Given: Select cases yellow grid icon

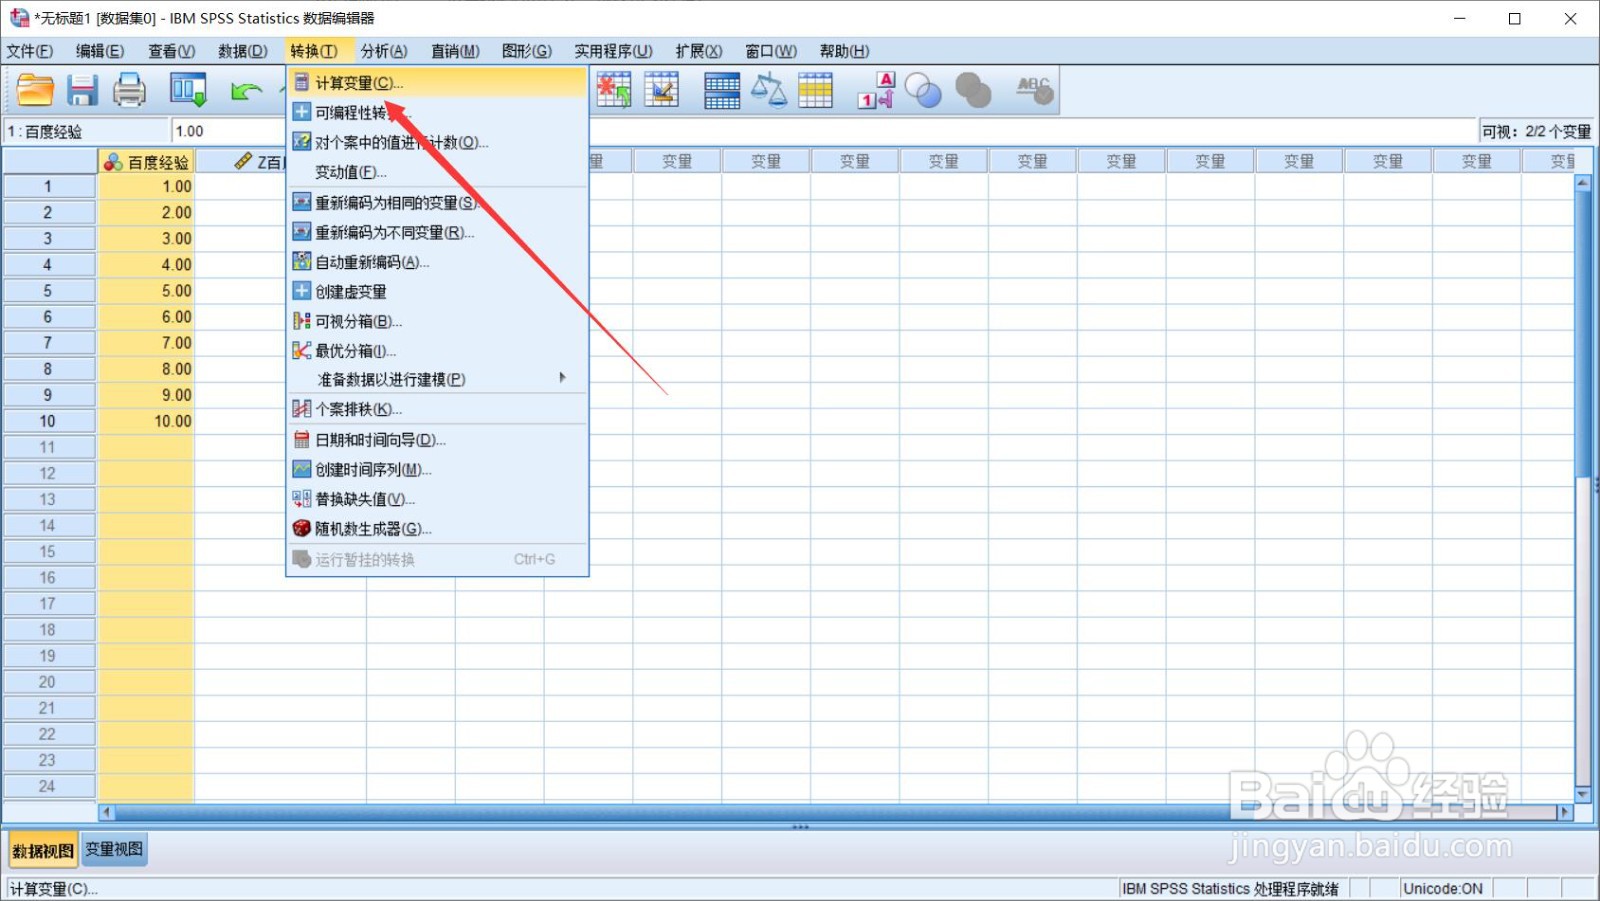Looking at the screenshot, I should point(815,90).
